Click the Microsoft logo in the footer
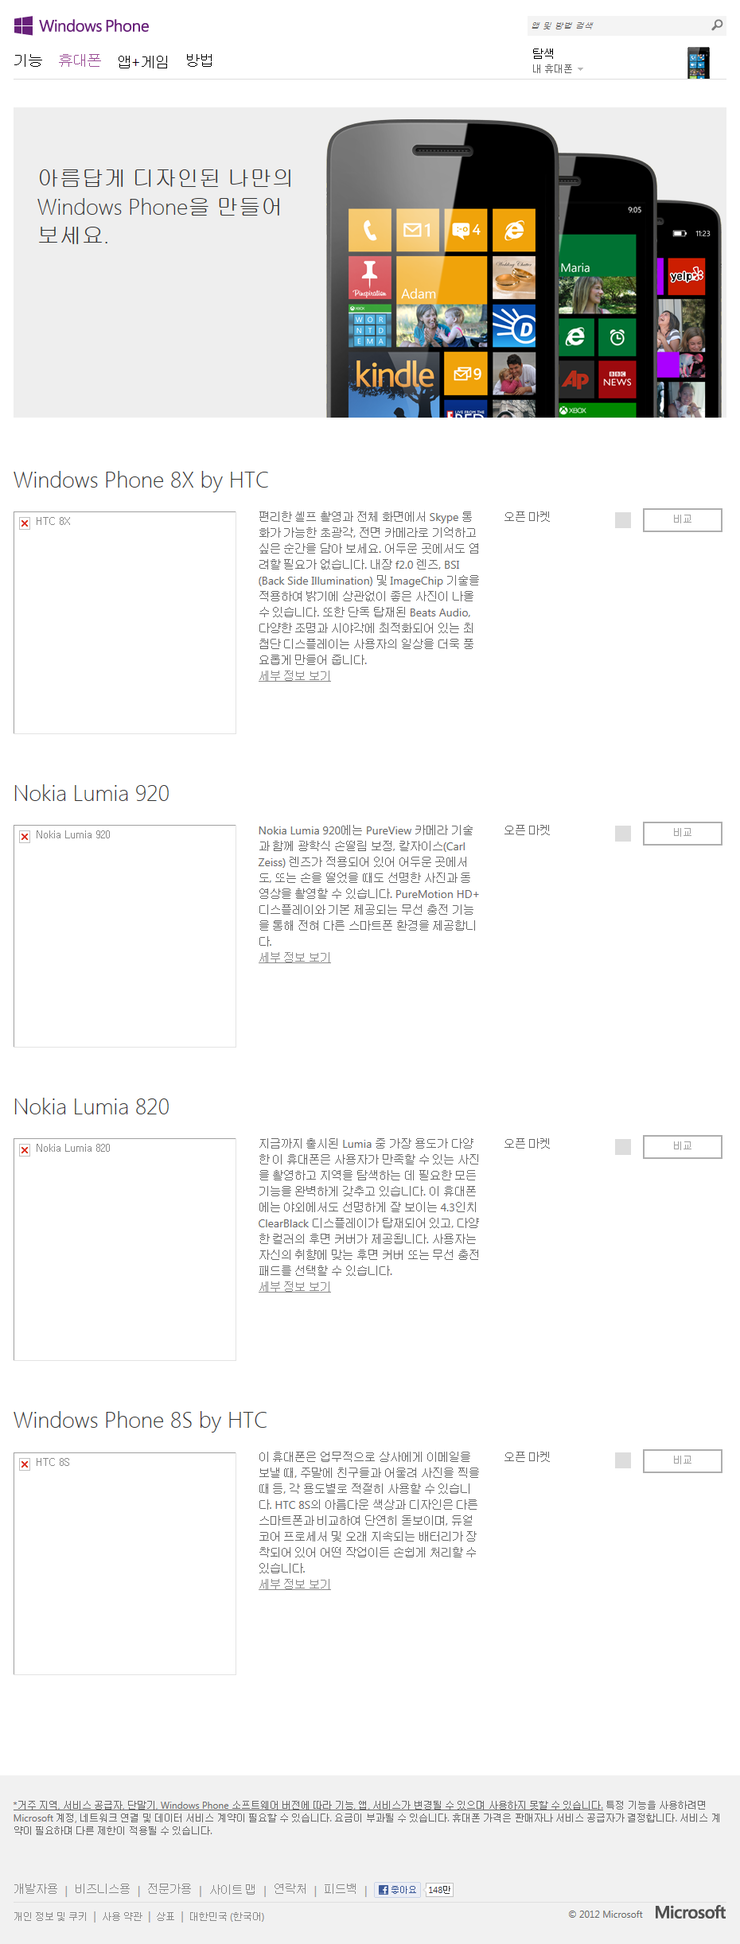Viewport: 740px width, 1944px height. coord(690,1912)
